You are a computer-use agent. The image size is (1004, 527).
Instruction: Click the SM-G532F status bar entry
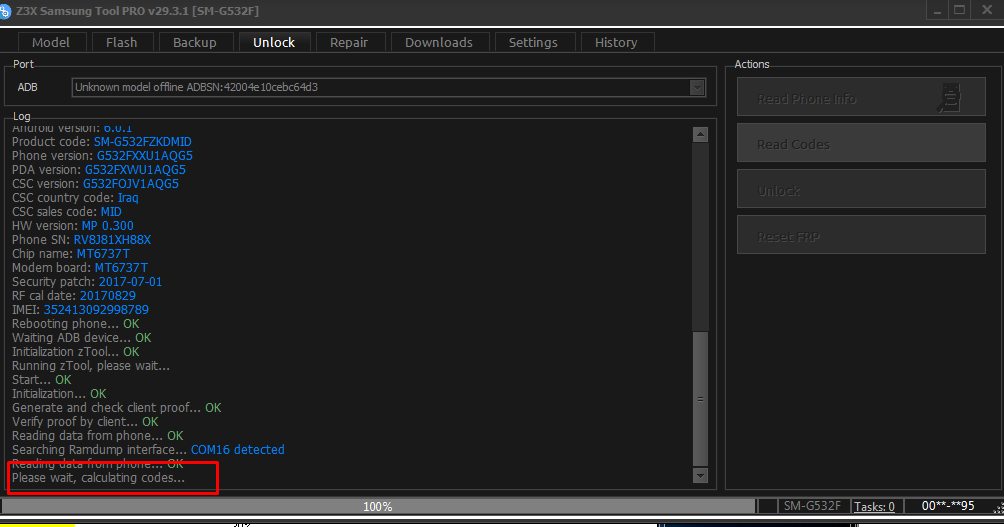pos(813,506)
